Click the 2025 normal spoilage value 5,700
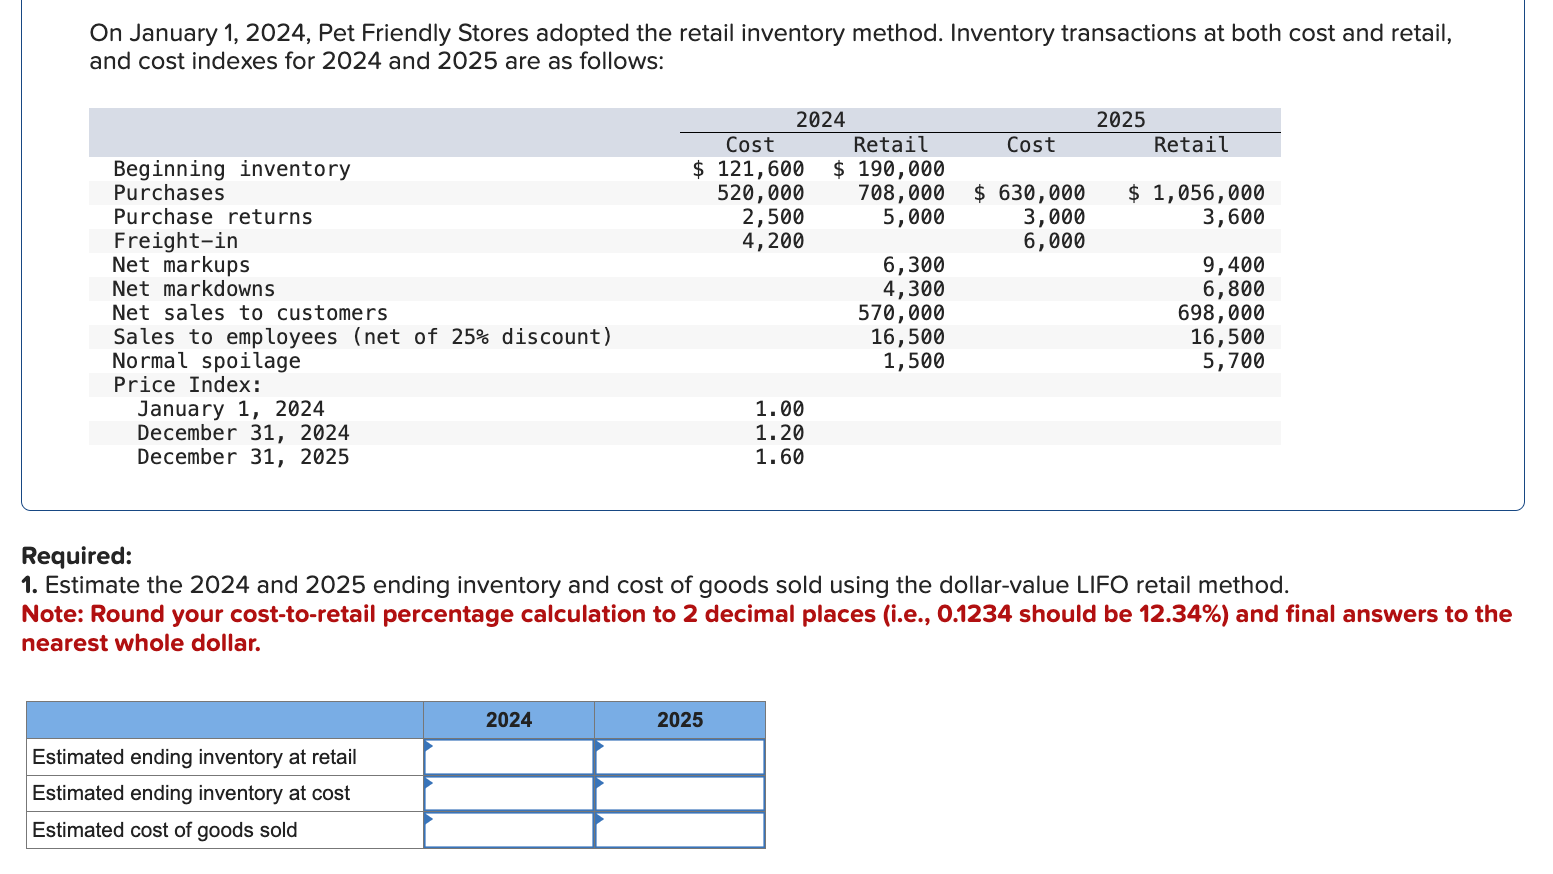 [1233, 361]
